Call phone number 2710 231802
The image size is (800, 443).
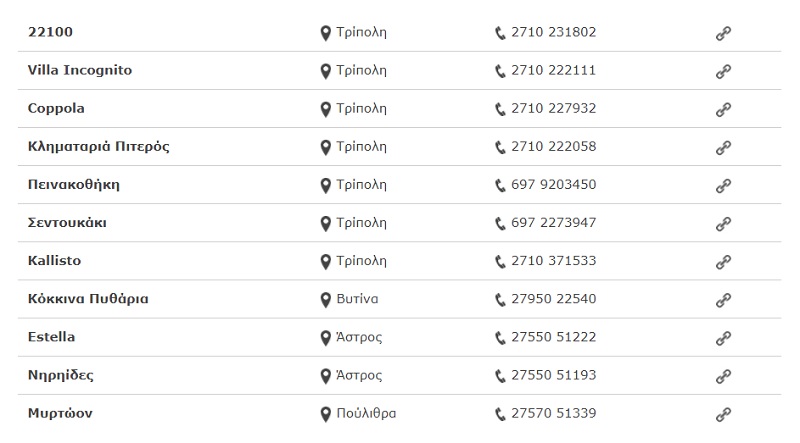[x=553, y=32]
